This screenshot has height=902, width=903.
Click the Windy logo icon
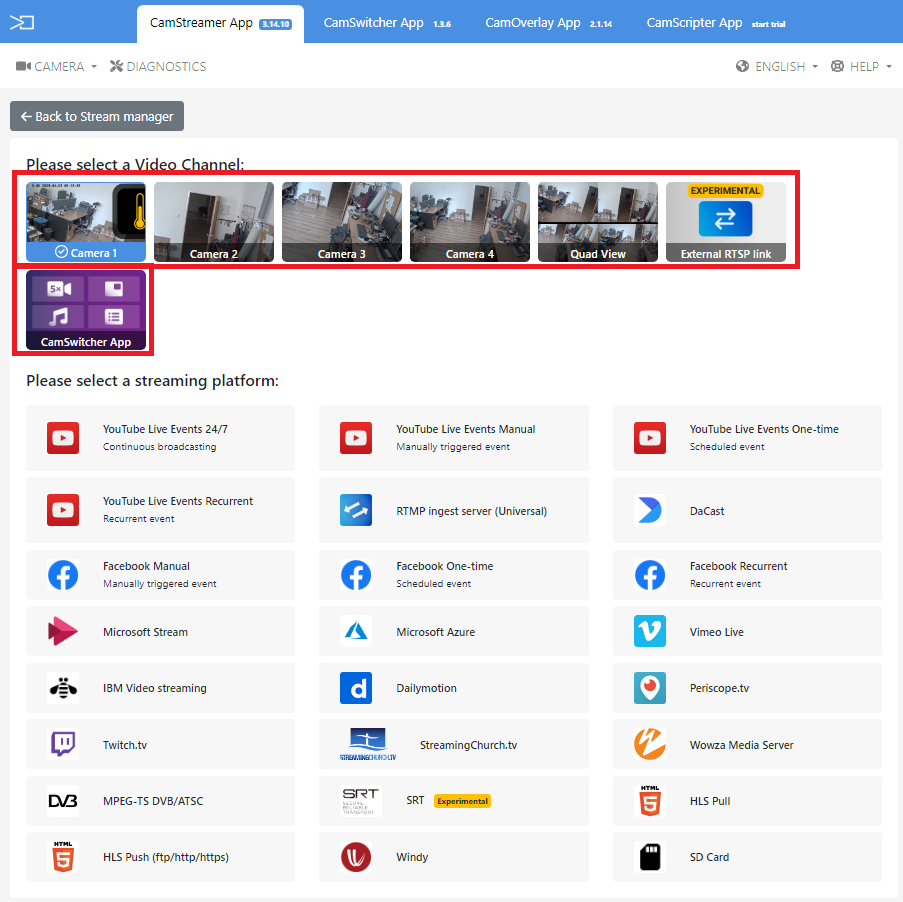[356, 856]
